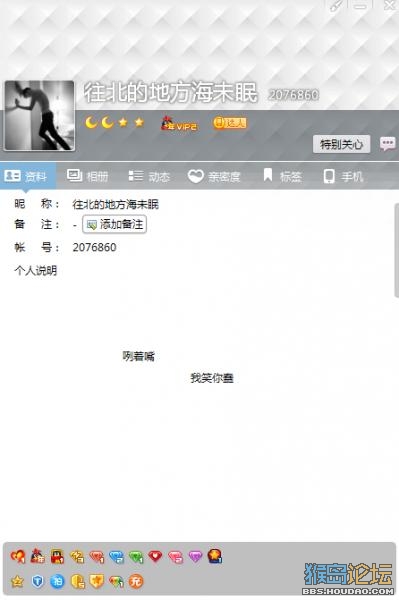The height and width of the screenshot is (600, 399).
Task: Click the gold star icon in bottom row
Action: (x=17, y=582)
